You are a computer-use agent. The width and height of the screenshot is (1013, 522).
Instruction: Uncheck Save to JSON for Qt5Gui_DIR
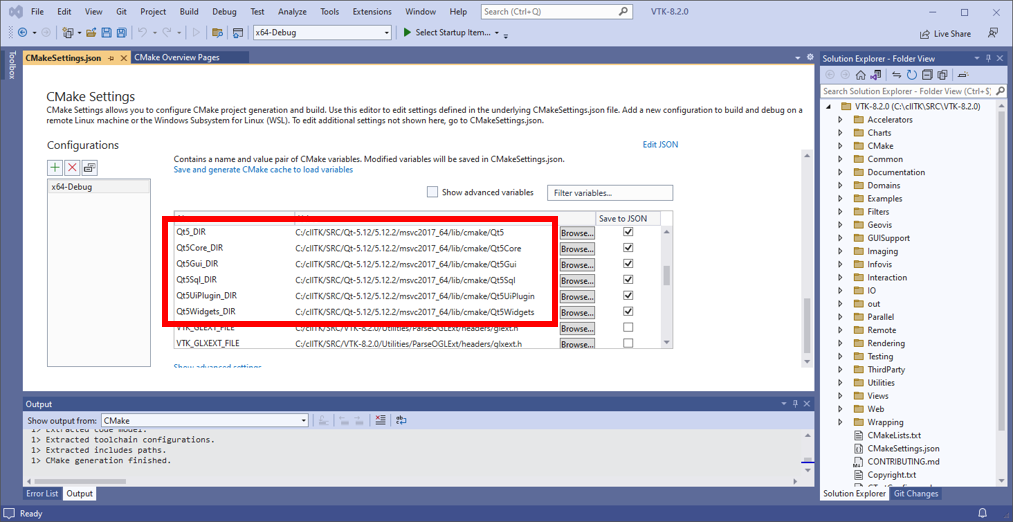pyautogui.click(x=627, y=264)
